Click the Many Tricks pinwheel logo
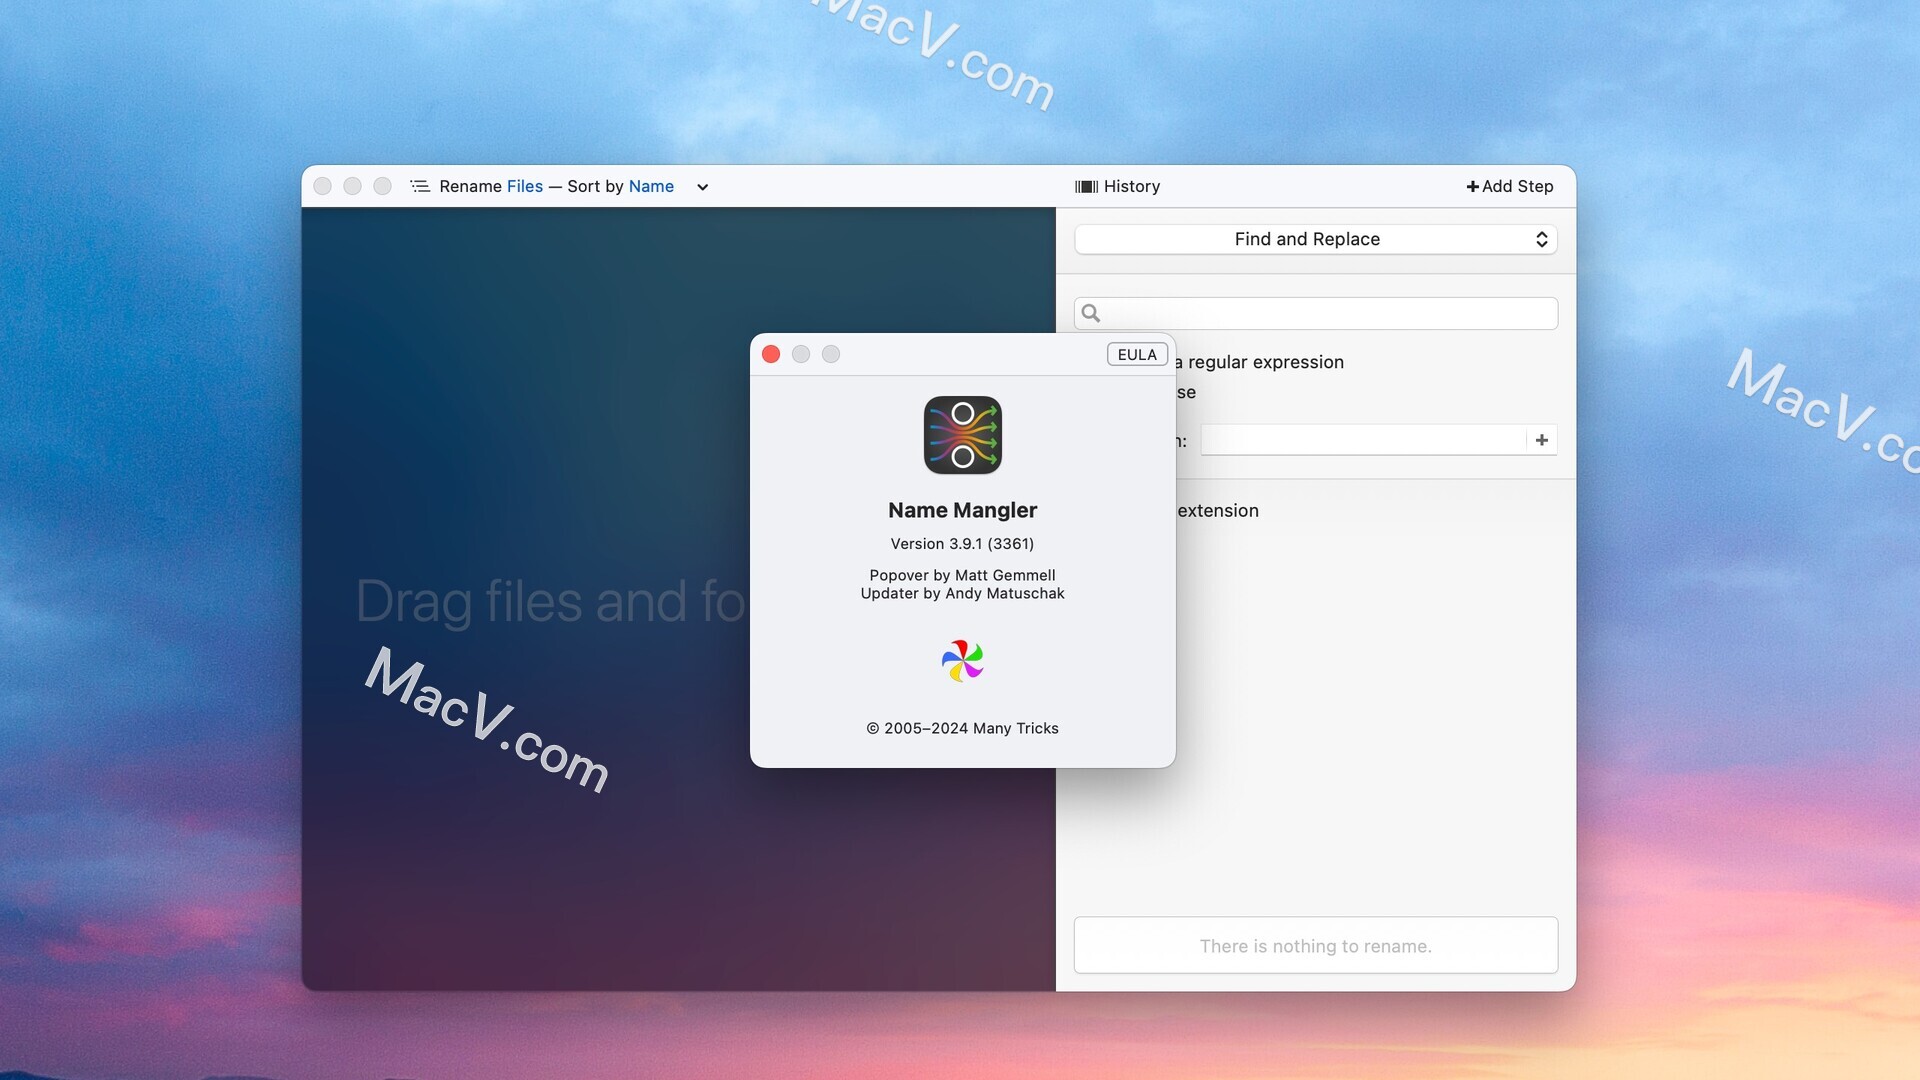The image size is (1920, 1080). pyautogui.click(x=962, y=661)
